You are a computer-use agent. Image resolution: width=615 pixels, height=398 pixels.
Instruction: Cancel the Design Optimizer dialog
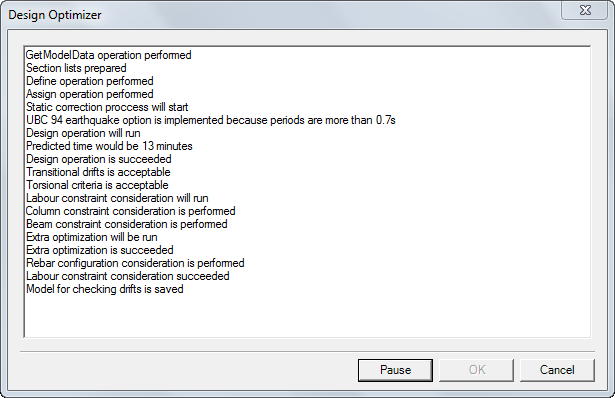[557, 370]
